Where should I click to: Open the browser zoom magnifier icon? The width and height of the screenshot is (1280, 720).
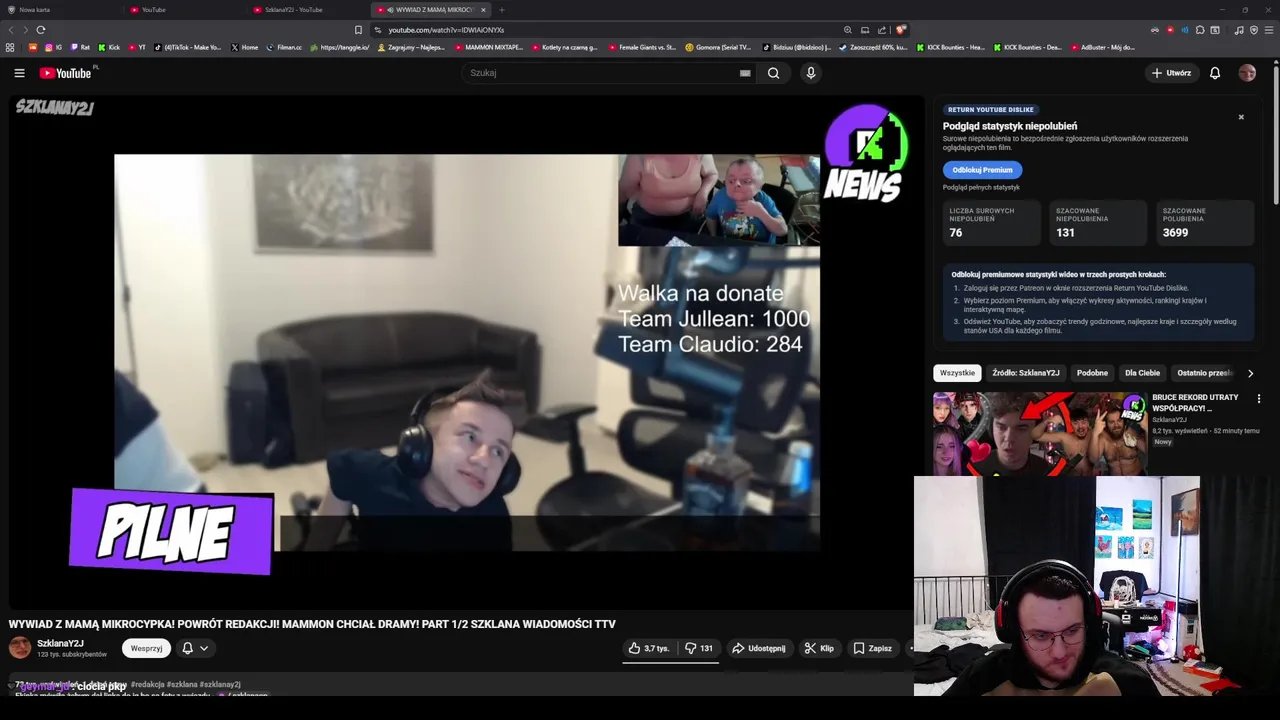(848, 30)
